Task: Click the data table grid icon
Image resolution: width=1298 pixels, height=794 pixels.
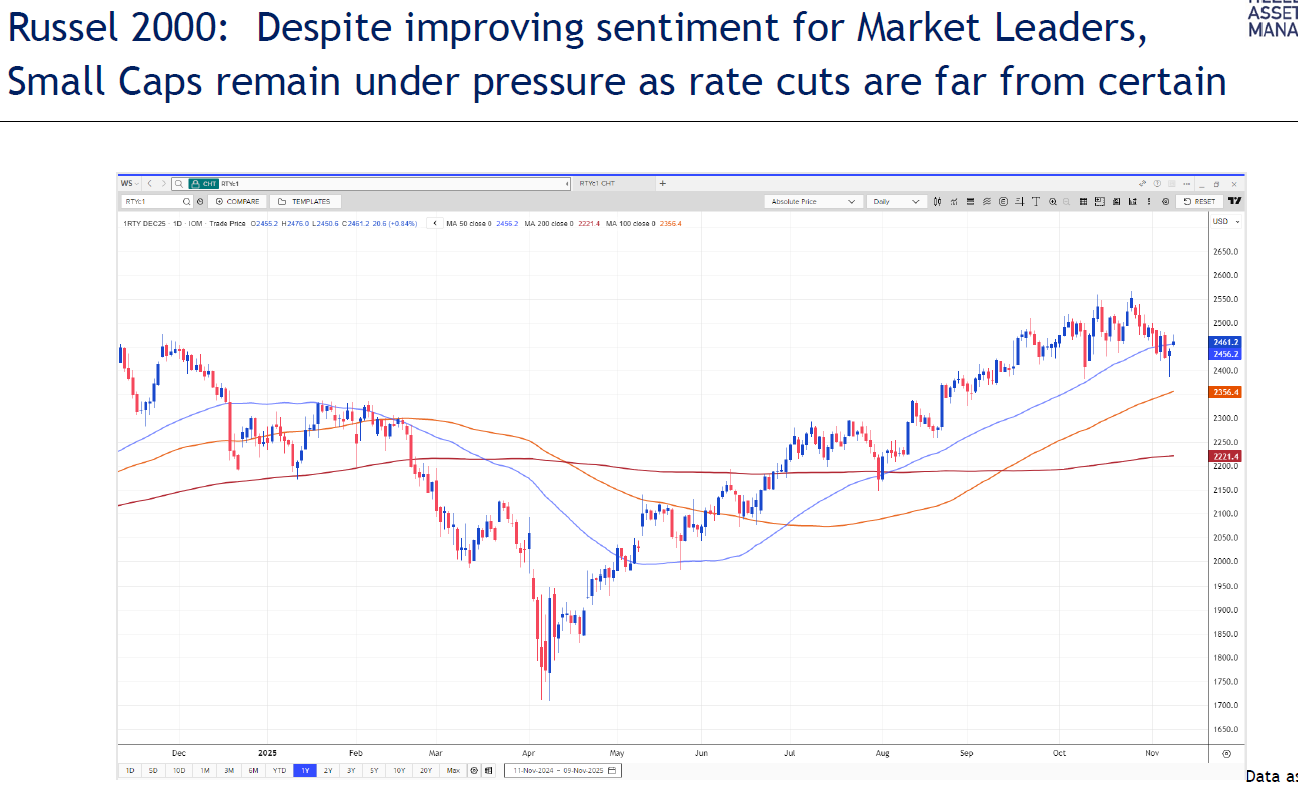Action: pos(1083,201)
